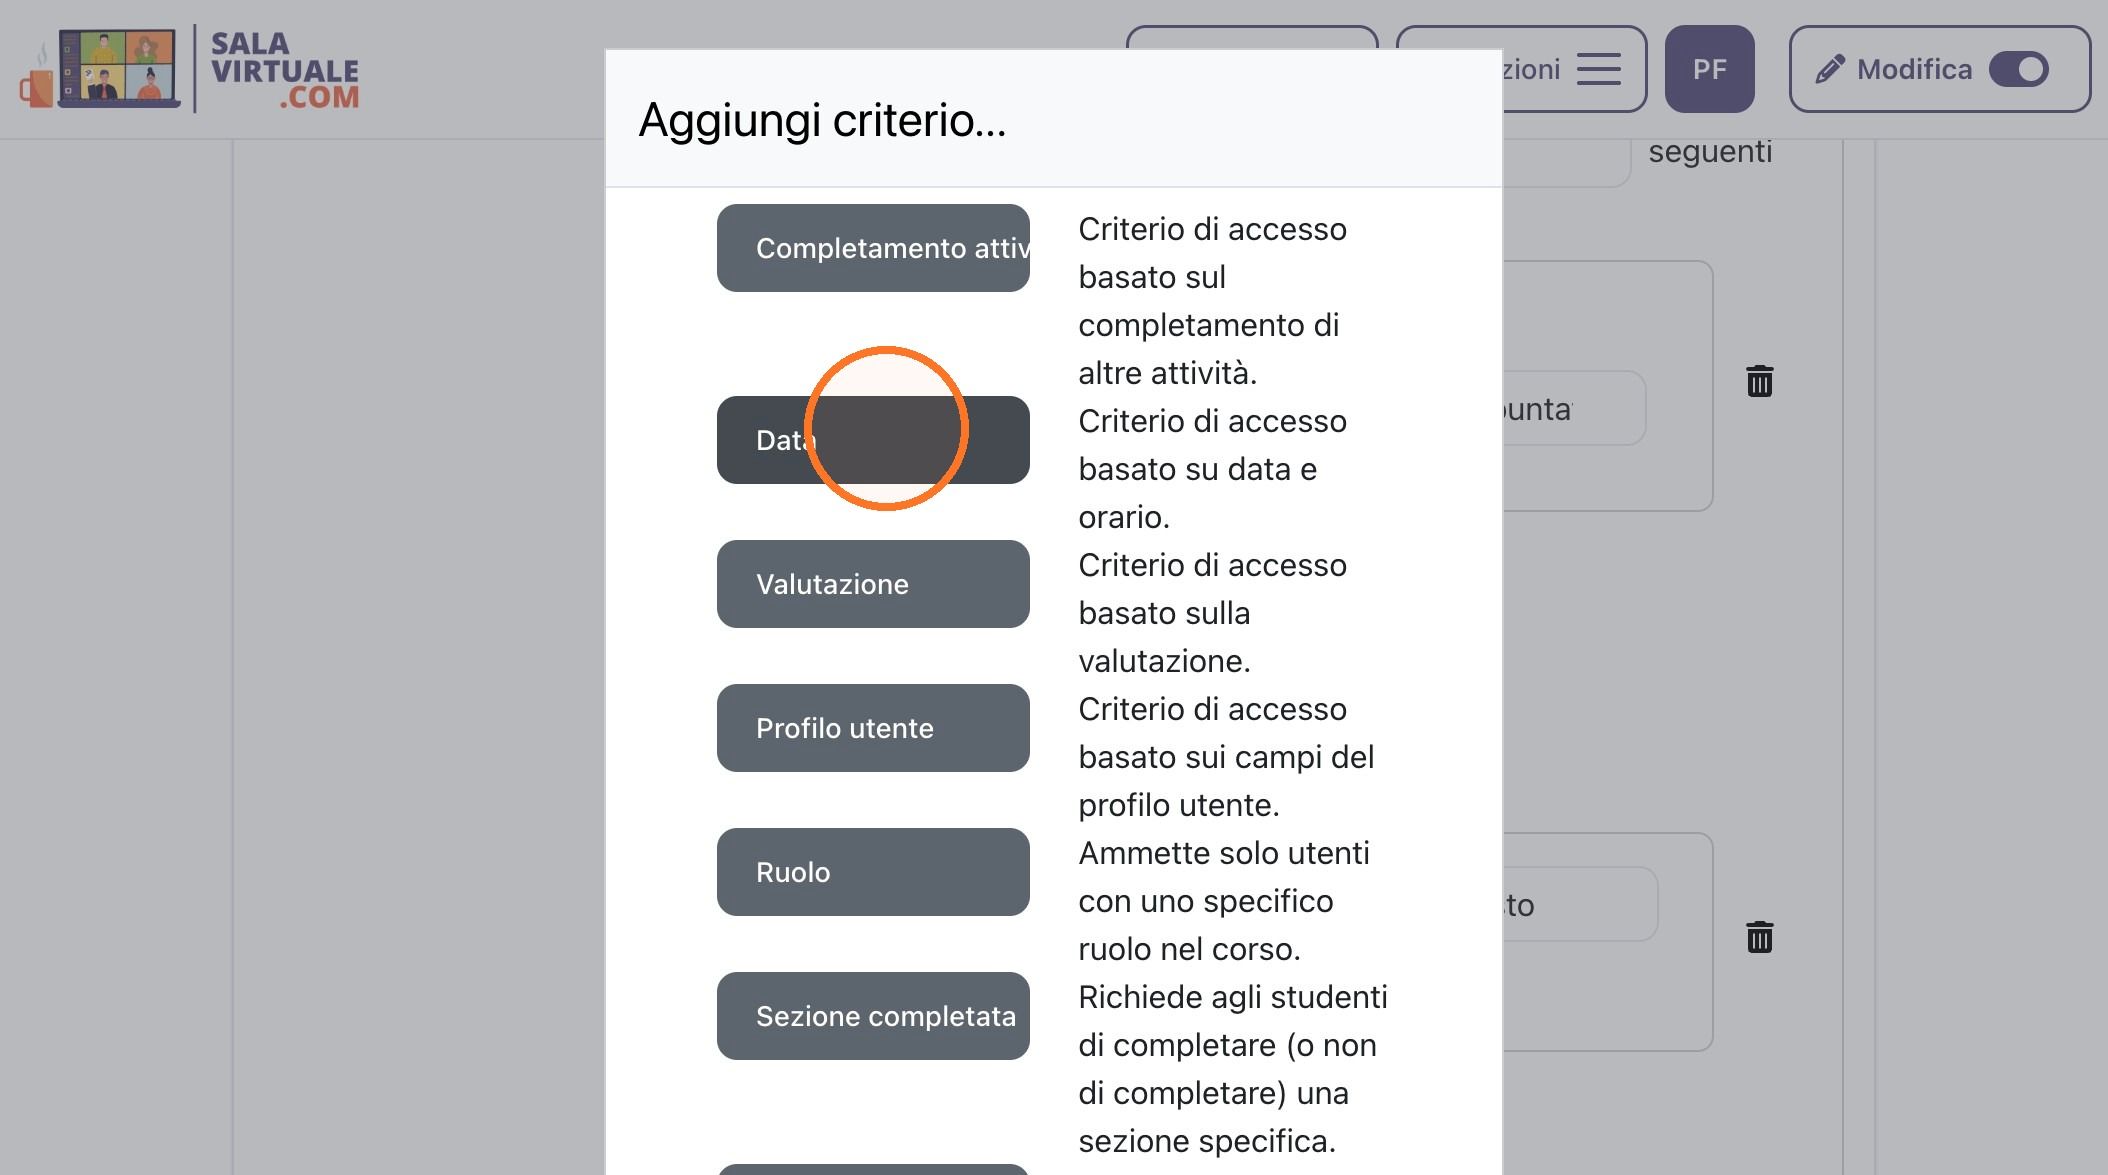The height and width of the screenshot is (1175, 2108).
Task: Choose the Completamento attività criterion
Action: pyautogui.click(x=873, y=248)
